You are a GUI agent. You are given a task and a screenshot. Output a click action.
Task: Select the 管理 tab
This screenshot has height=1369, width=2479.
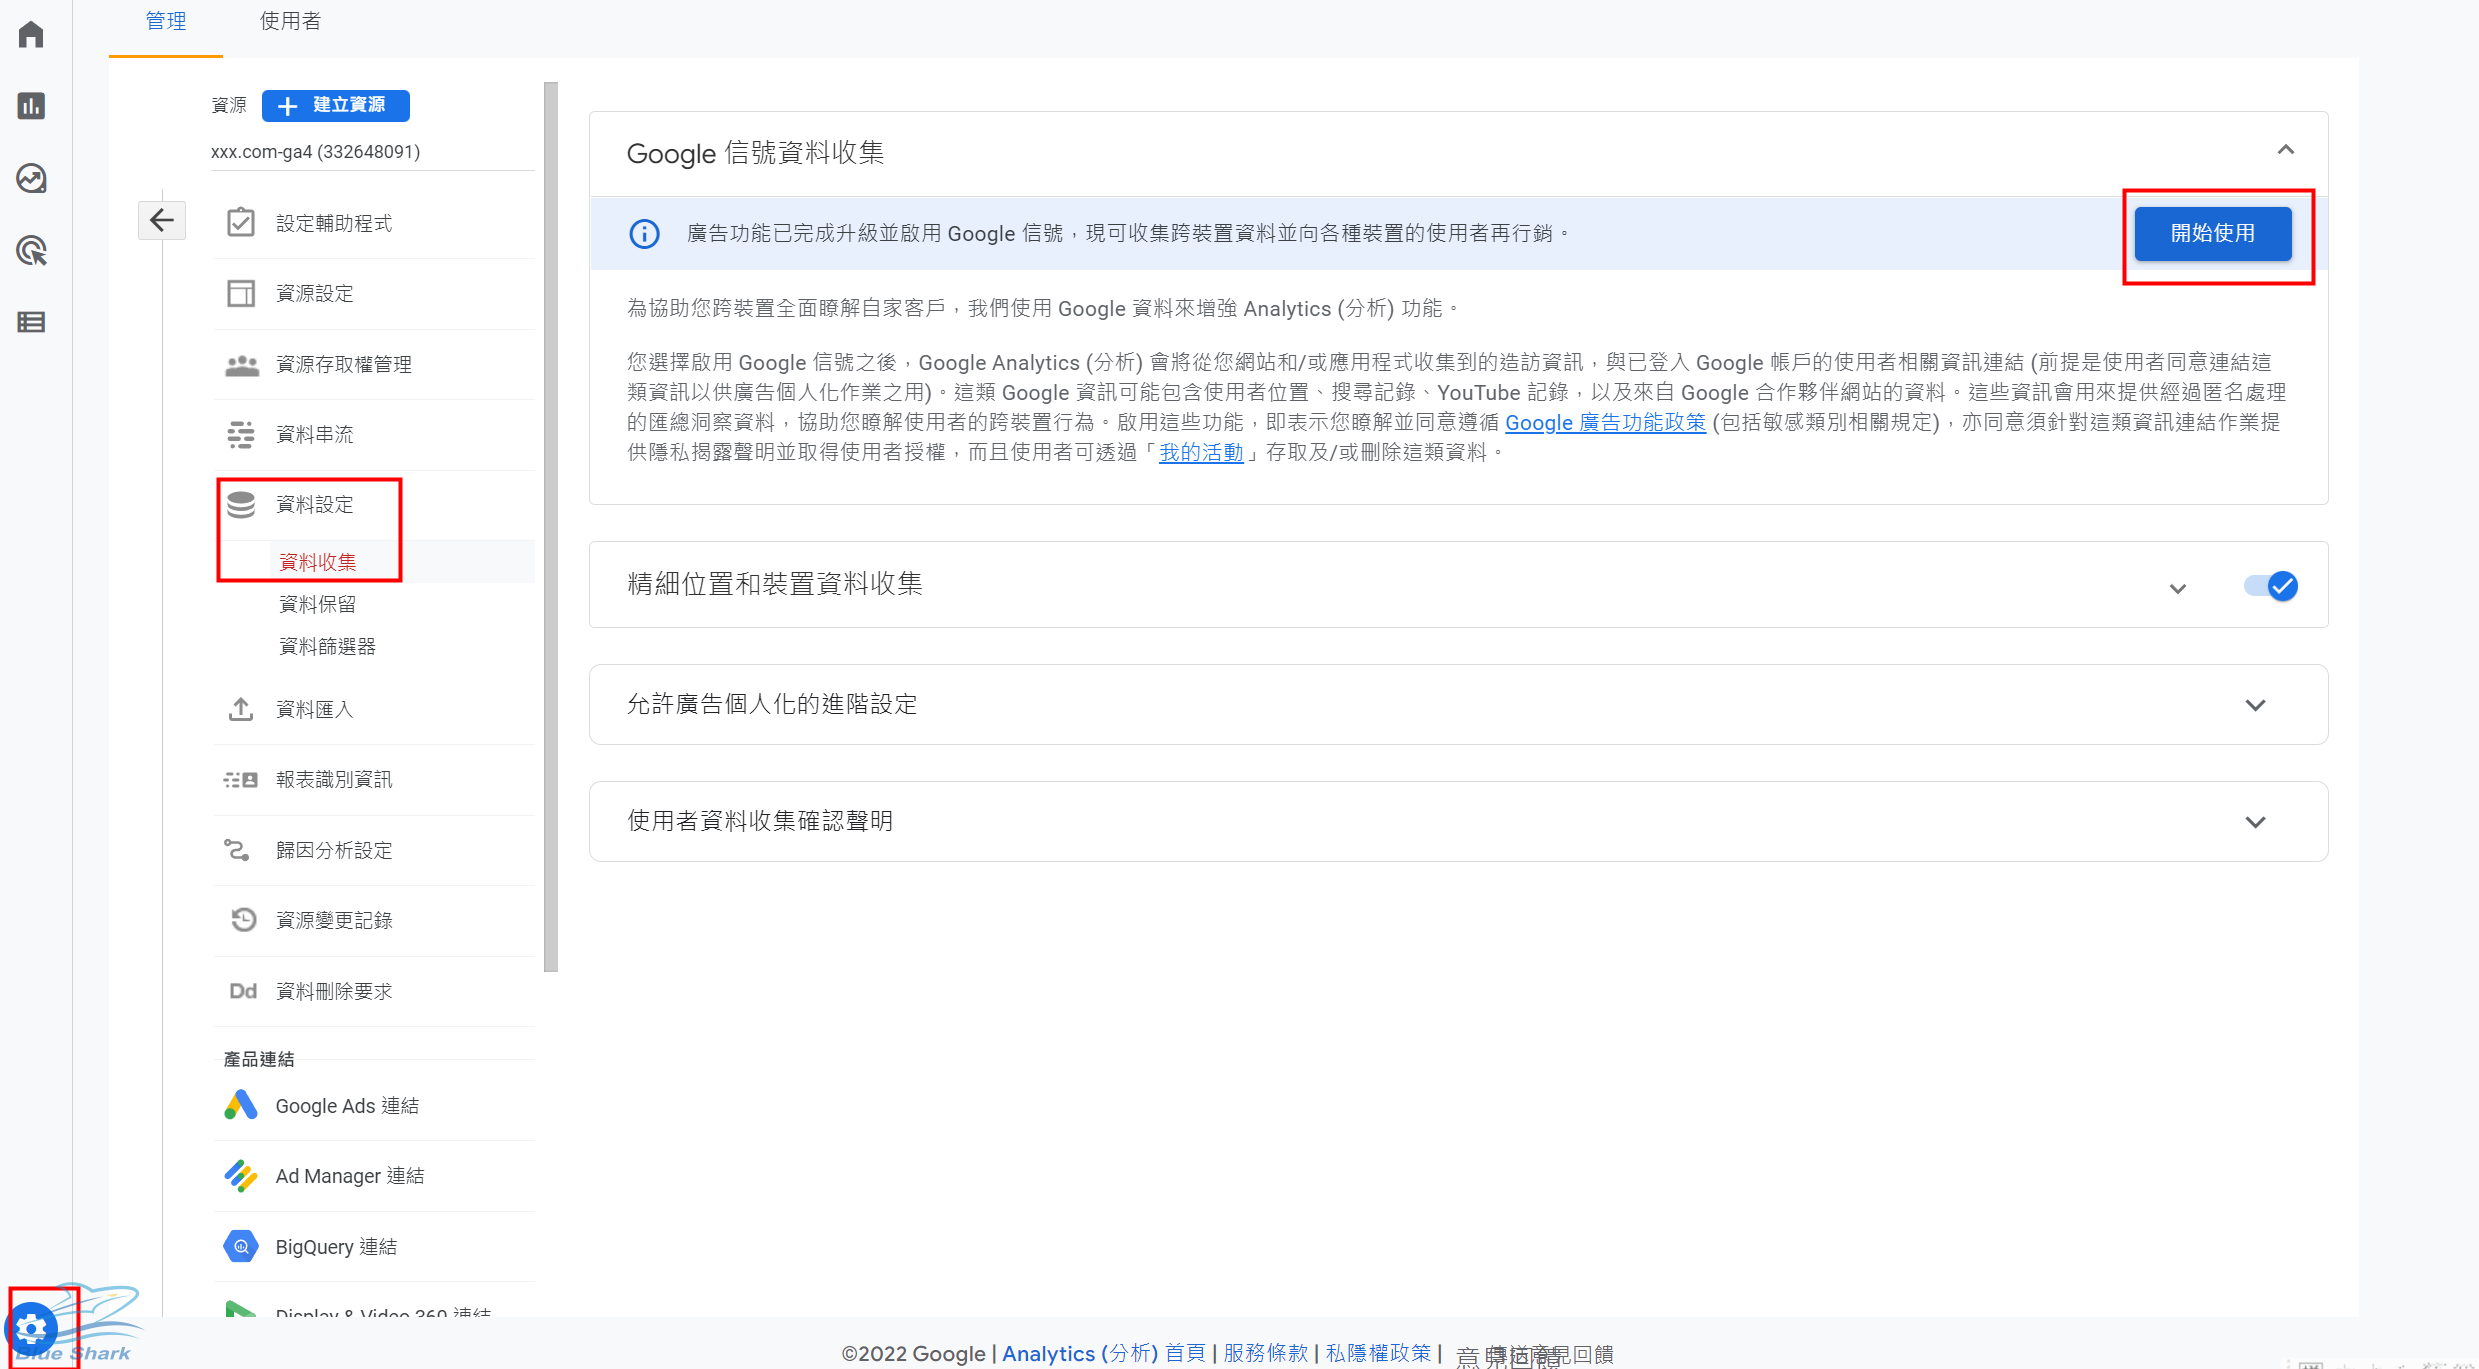pyautogui.click(x=167, y=22)
